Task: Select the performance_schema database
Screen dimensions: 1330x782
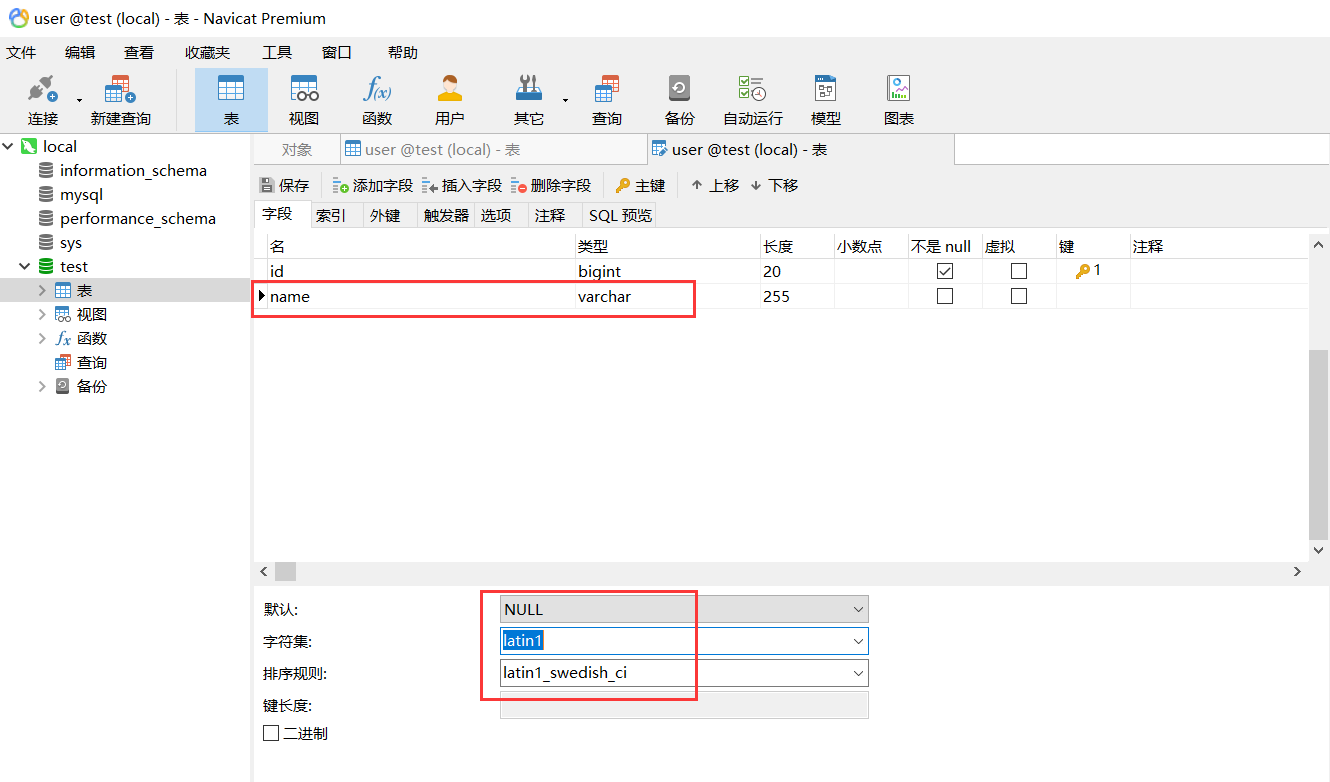Action: pos(137,219)
